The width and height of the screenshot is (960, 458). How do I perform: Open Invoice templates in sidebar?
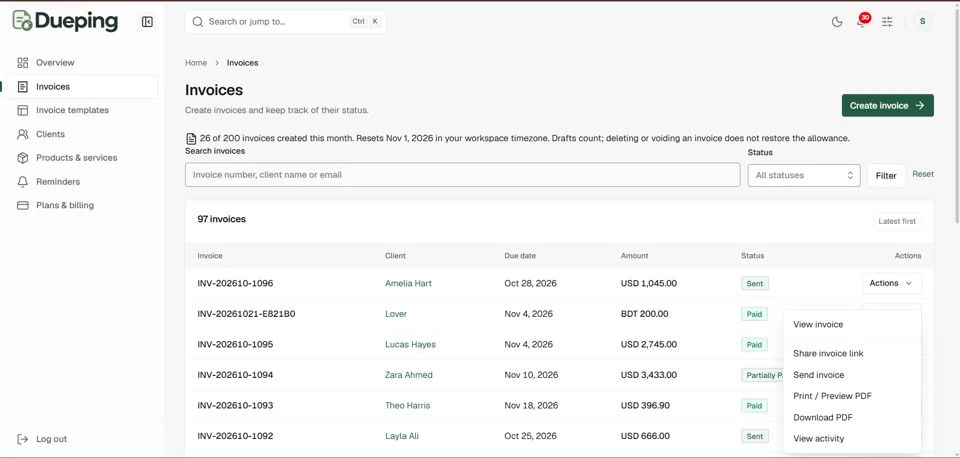[72, 110]
